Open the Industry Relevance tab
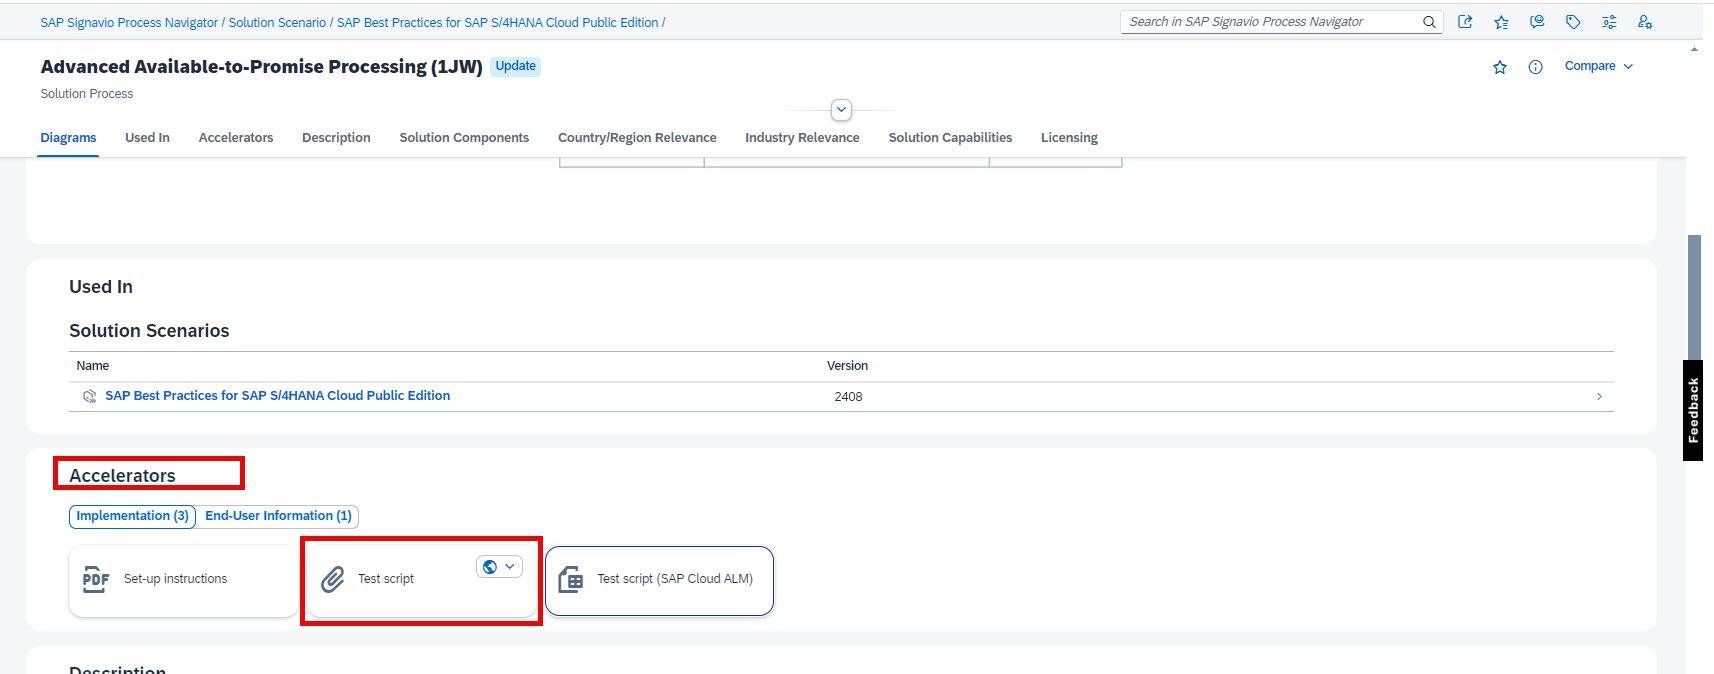 coord(802,138)
